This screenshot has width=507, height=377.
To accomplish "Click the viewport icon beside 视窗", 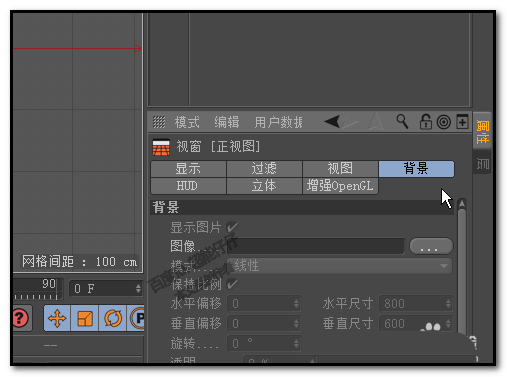I will point(161,147).
